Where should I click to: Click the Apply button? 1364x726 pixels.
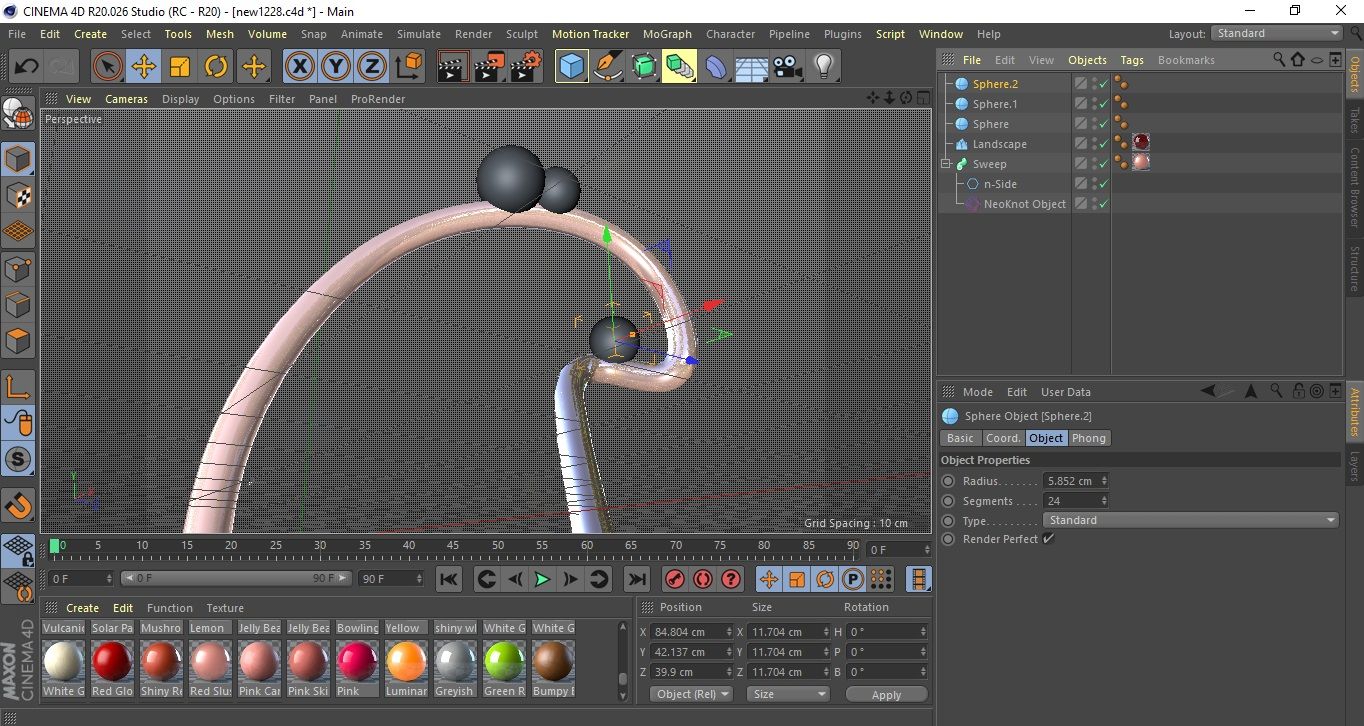(x=886, y=694)
